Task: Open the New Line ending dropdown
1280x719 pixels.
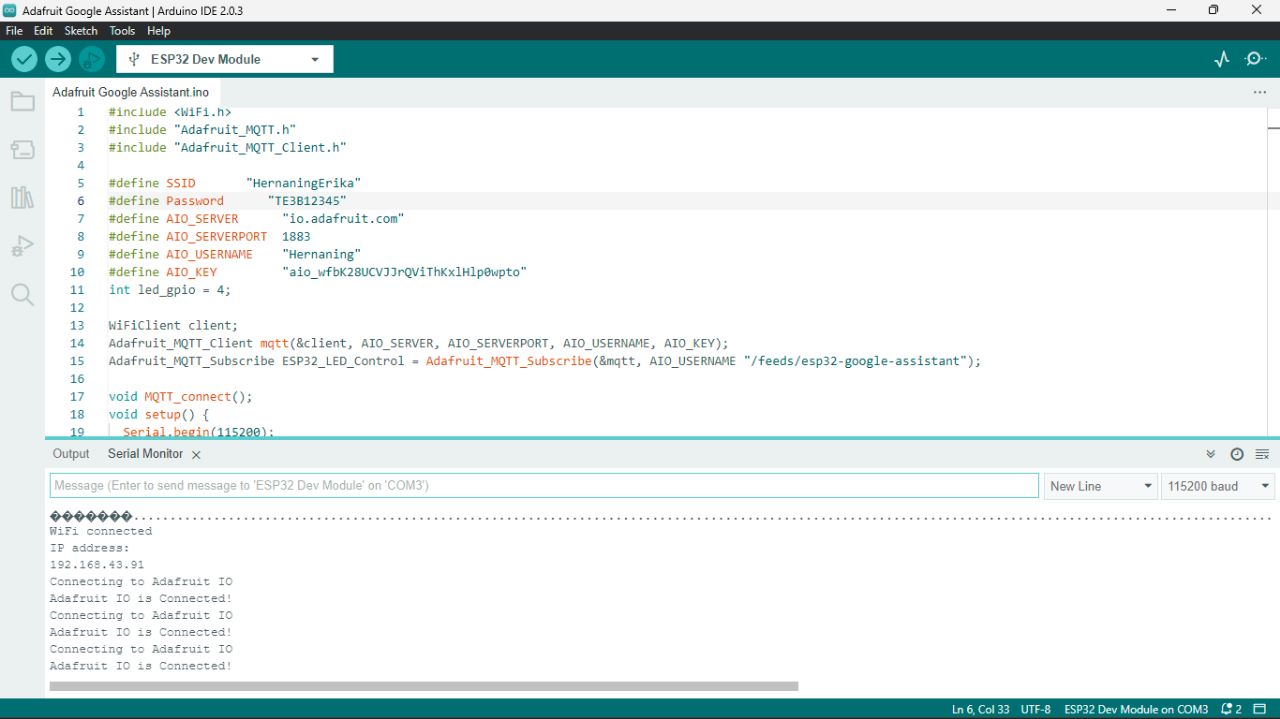Action: tap(1101, 486)
